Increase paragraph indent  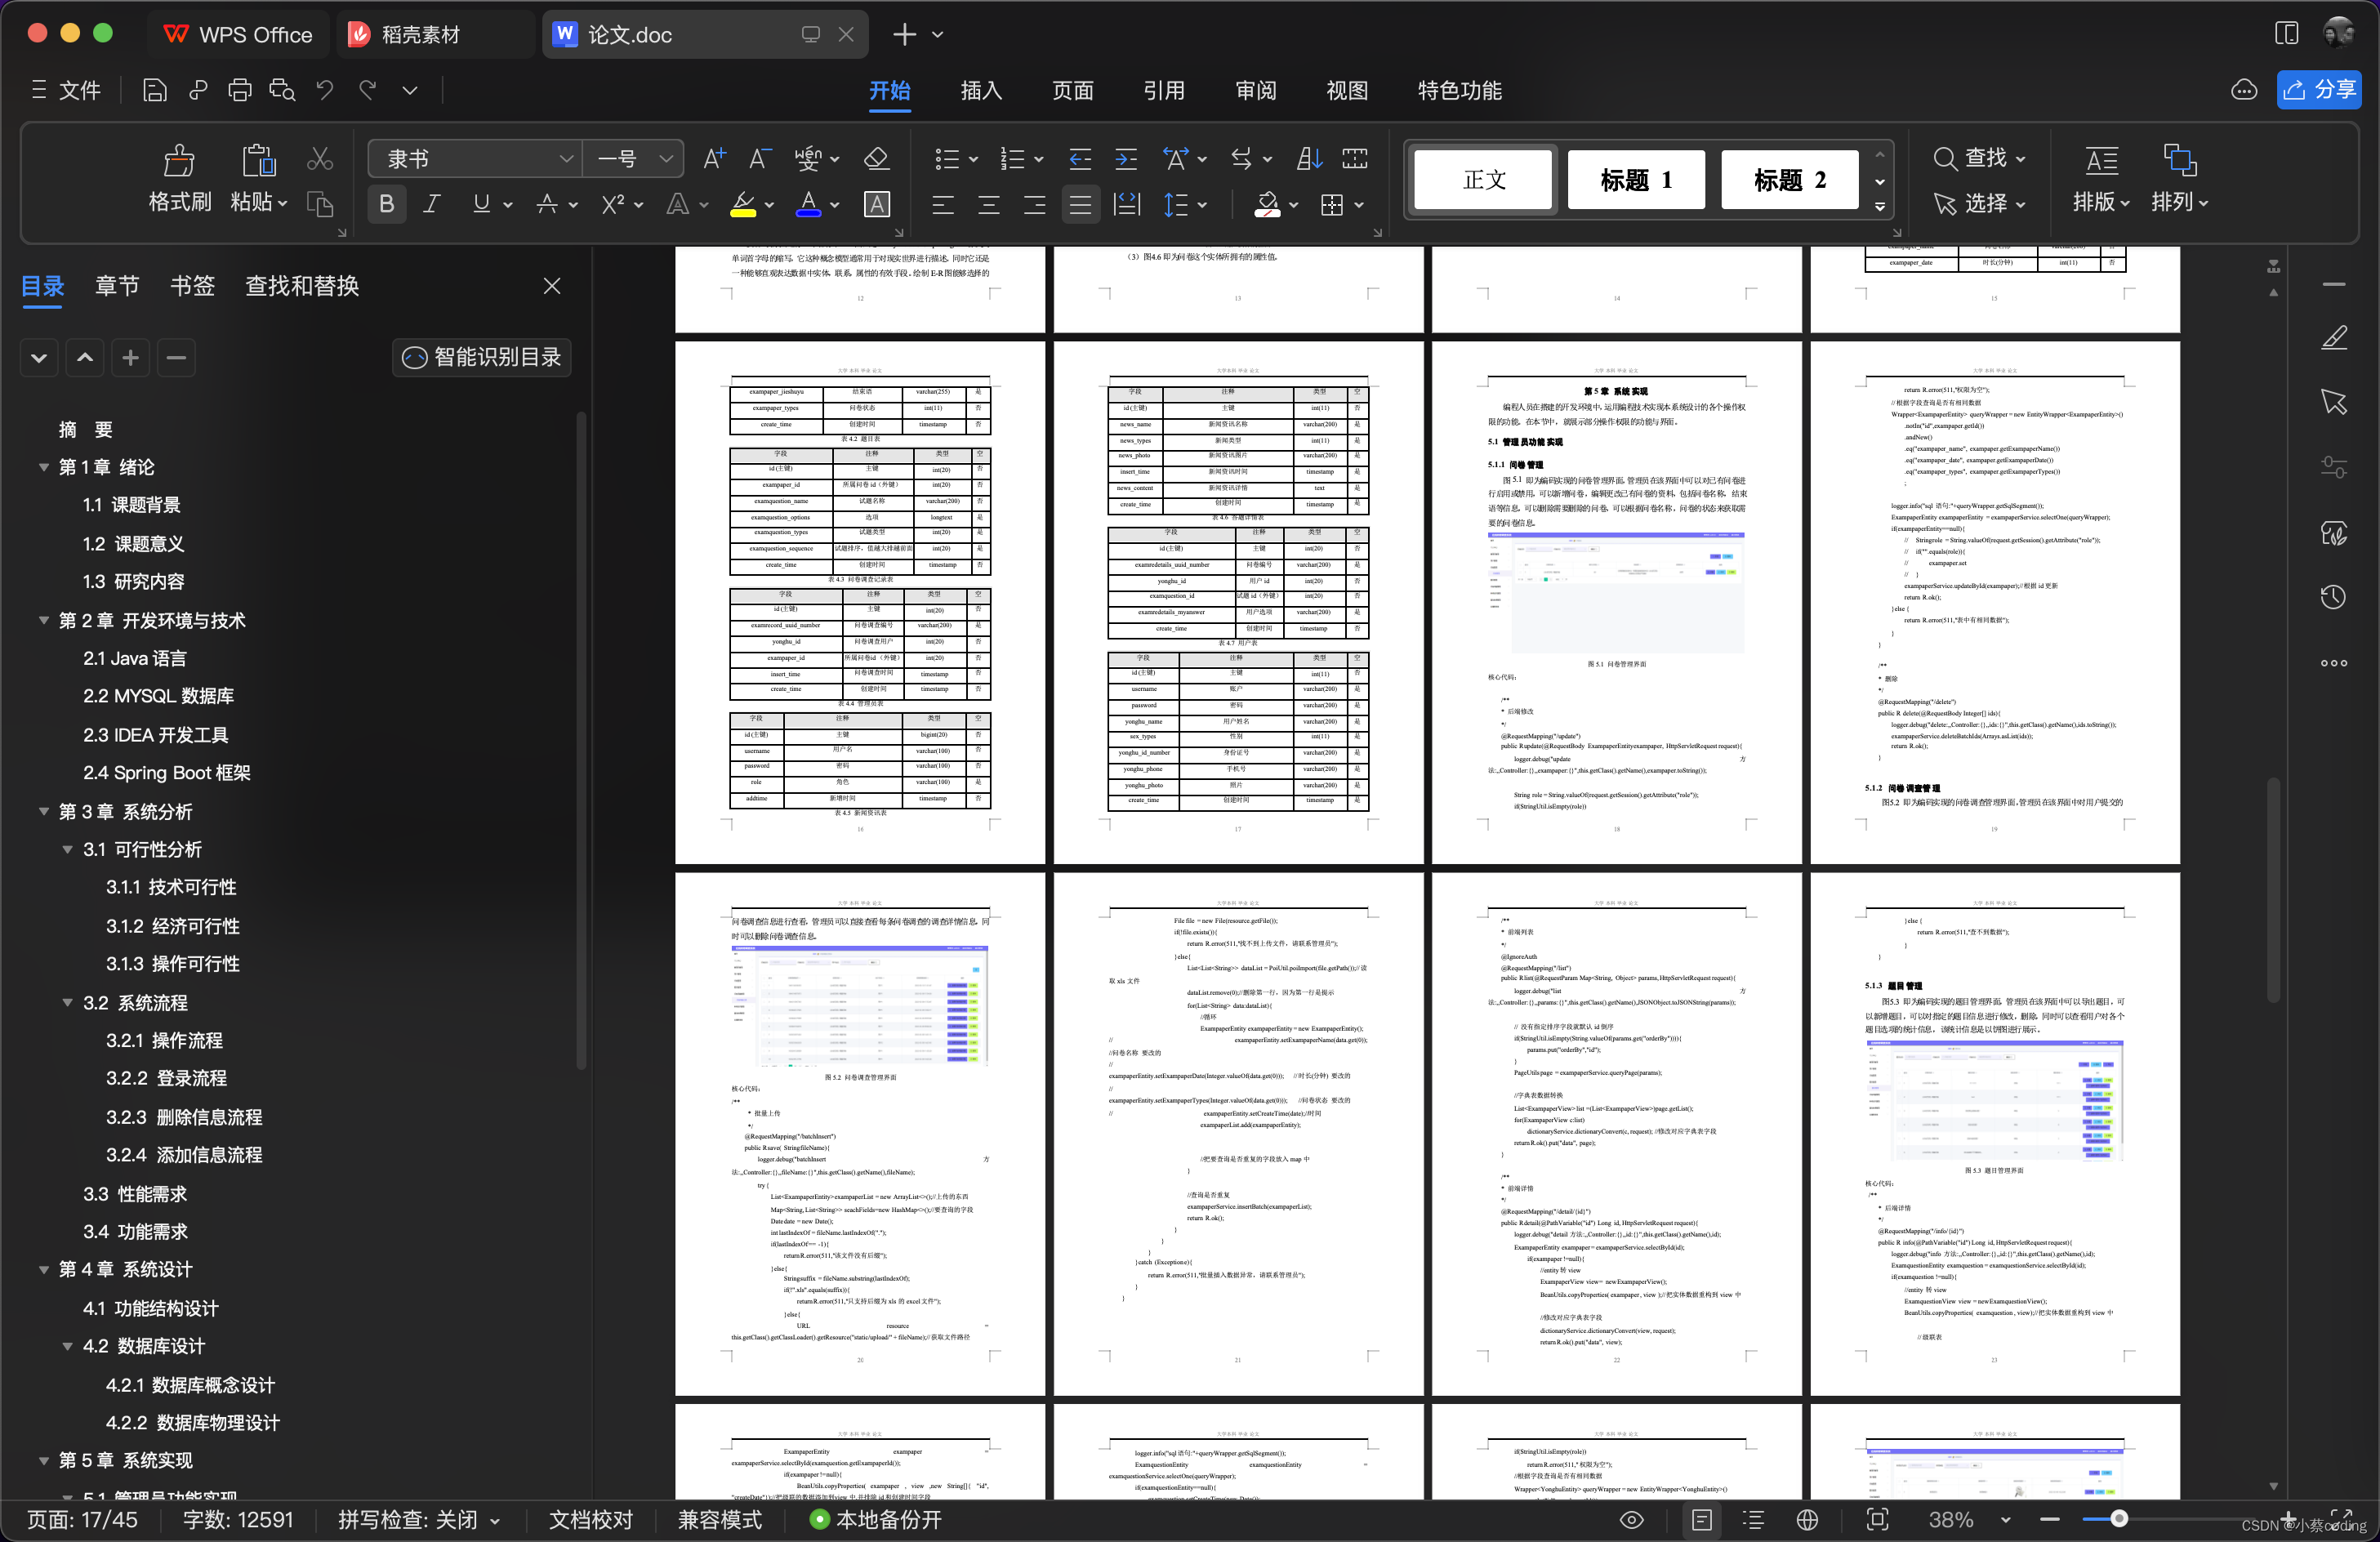coord(1126,158)
